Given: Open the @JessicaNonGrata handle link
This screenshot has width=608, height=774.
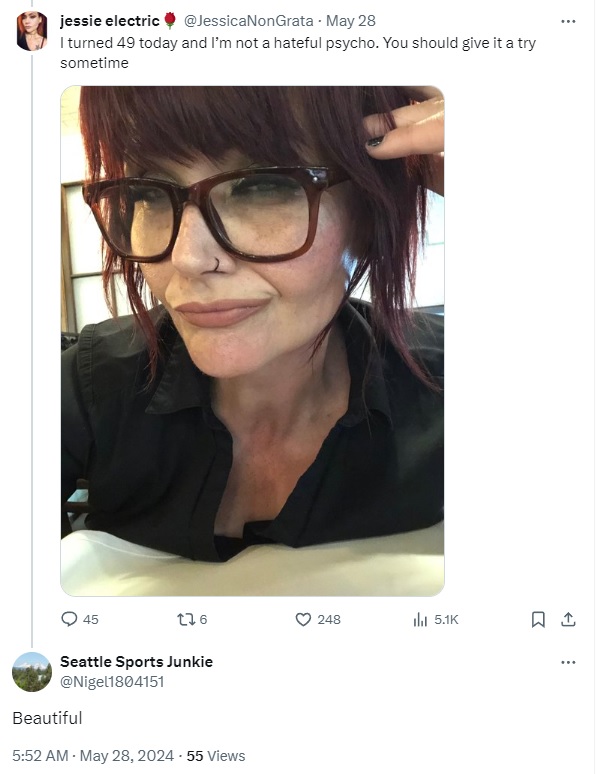Looking at the screenshot, I should [x=248, y=21].
